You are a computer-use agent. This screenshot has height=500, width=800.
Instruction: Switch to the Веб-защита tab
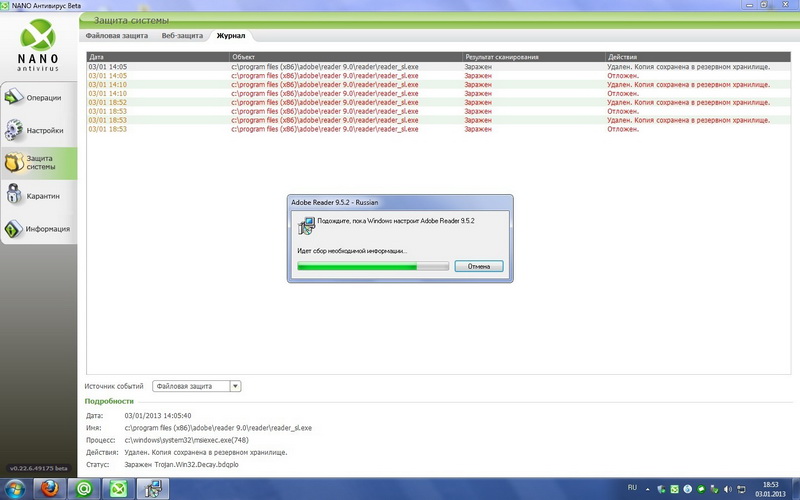click(183, 36)
